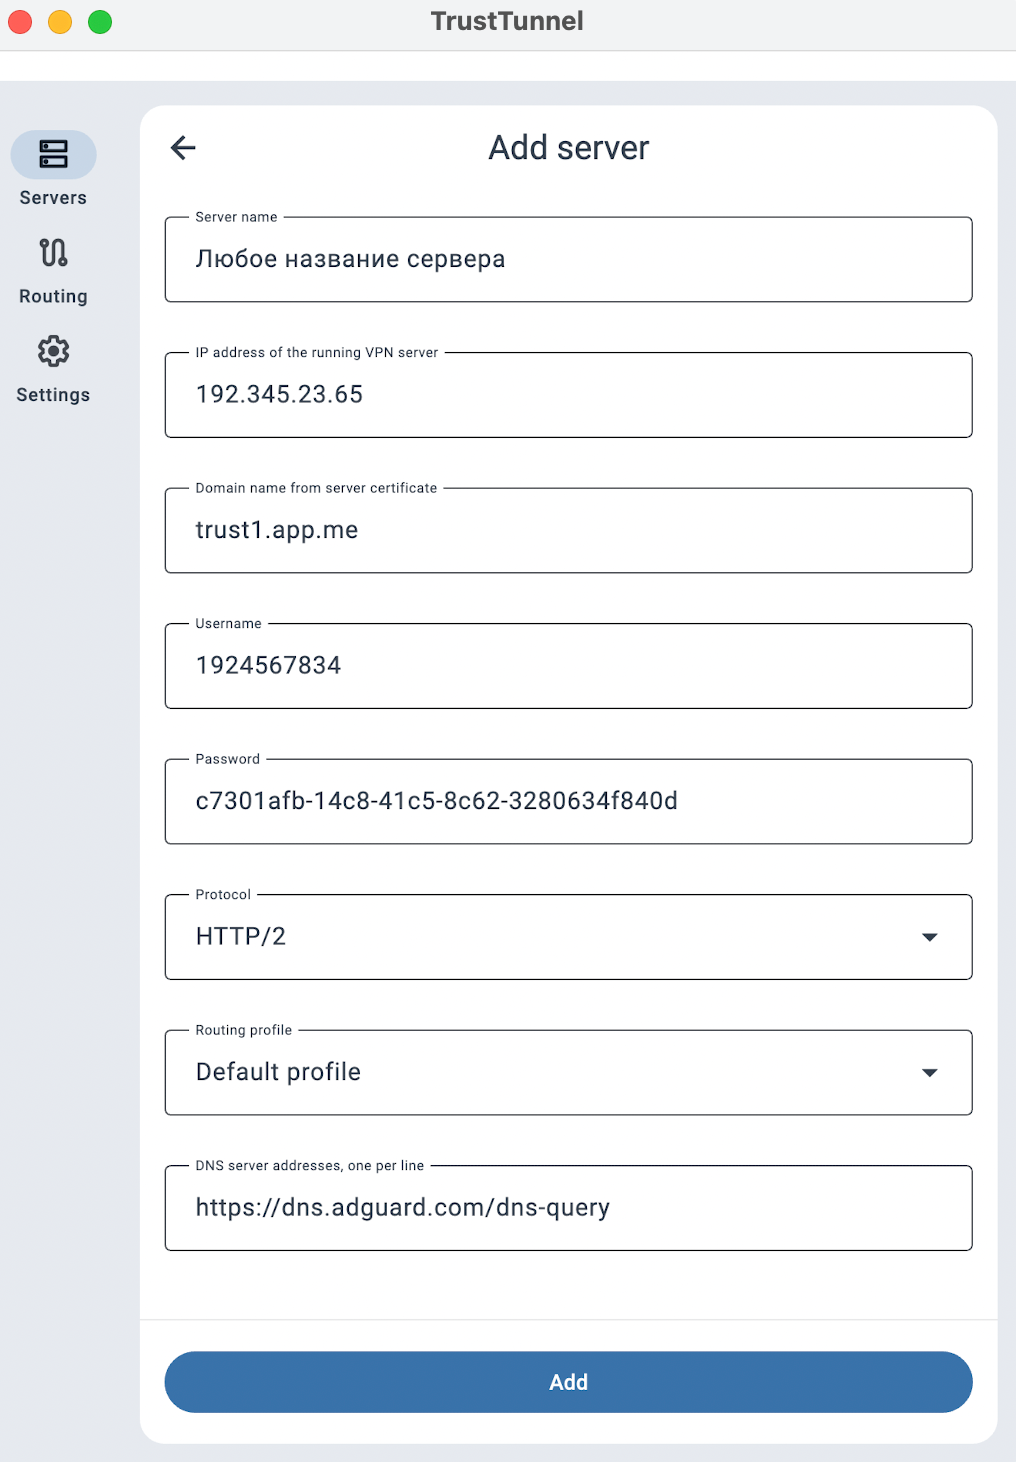Image resolution: width=1016 pixels, height=1462 pixels.
Task: Expand the Routing profile arrow
Action: tap(929, 1073)
